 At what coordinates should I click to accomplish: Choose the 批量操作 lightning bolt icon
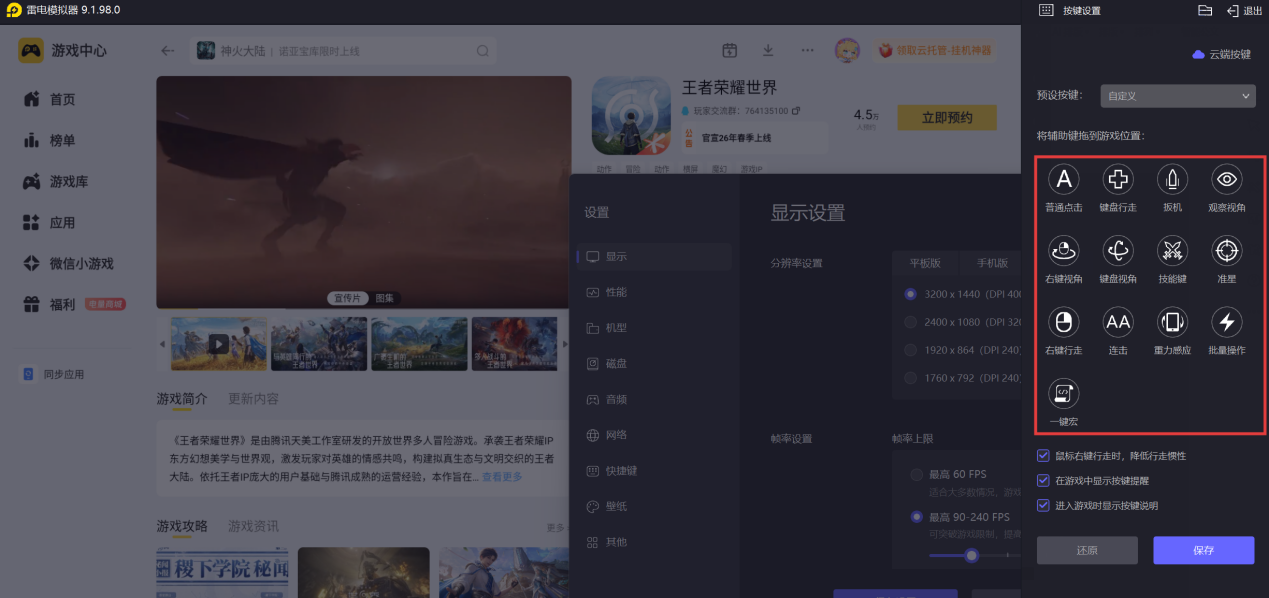click(1227, 322)
